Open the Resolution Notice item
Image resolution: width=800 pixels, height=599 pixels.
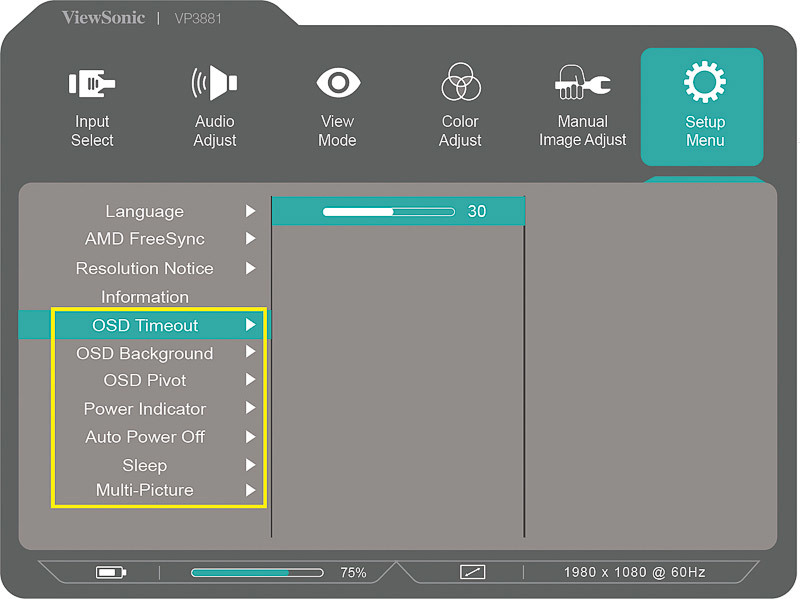144,268
